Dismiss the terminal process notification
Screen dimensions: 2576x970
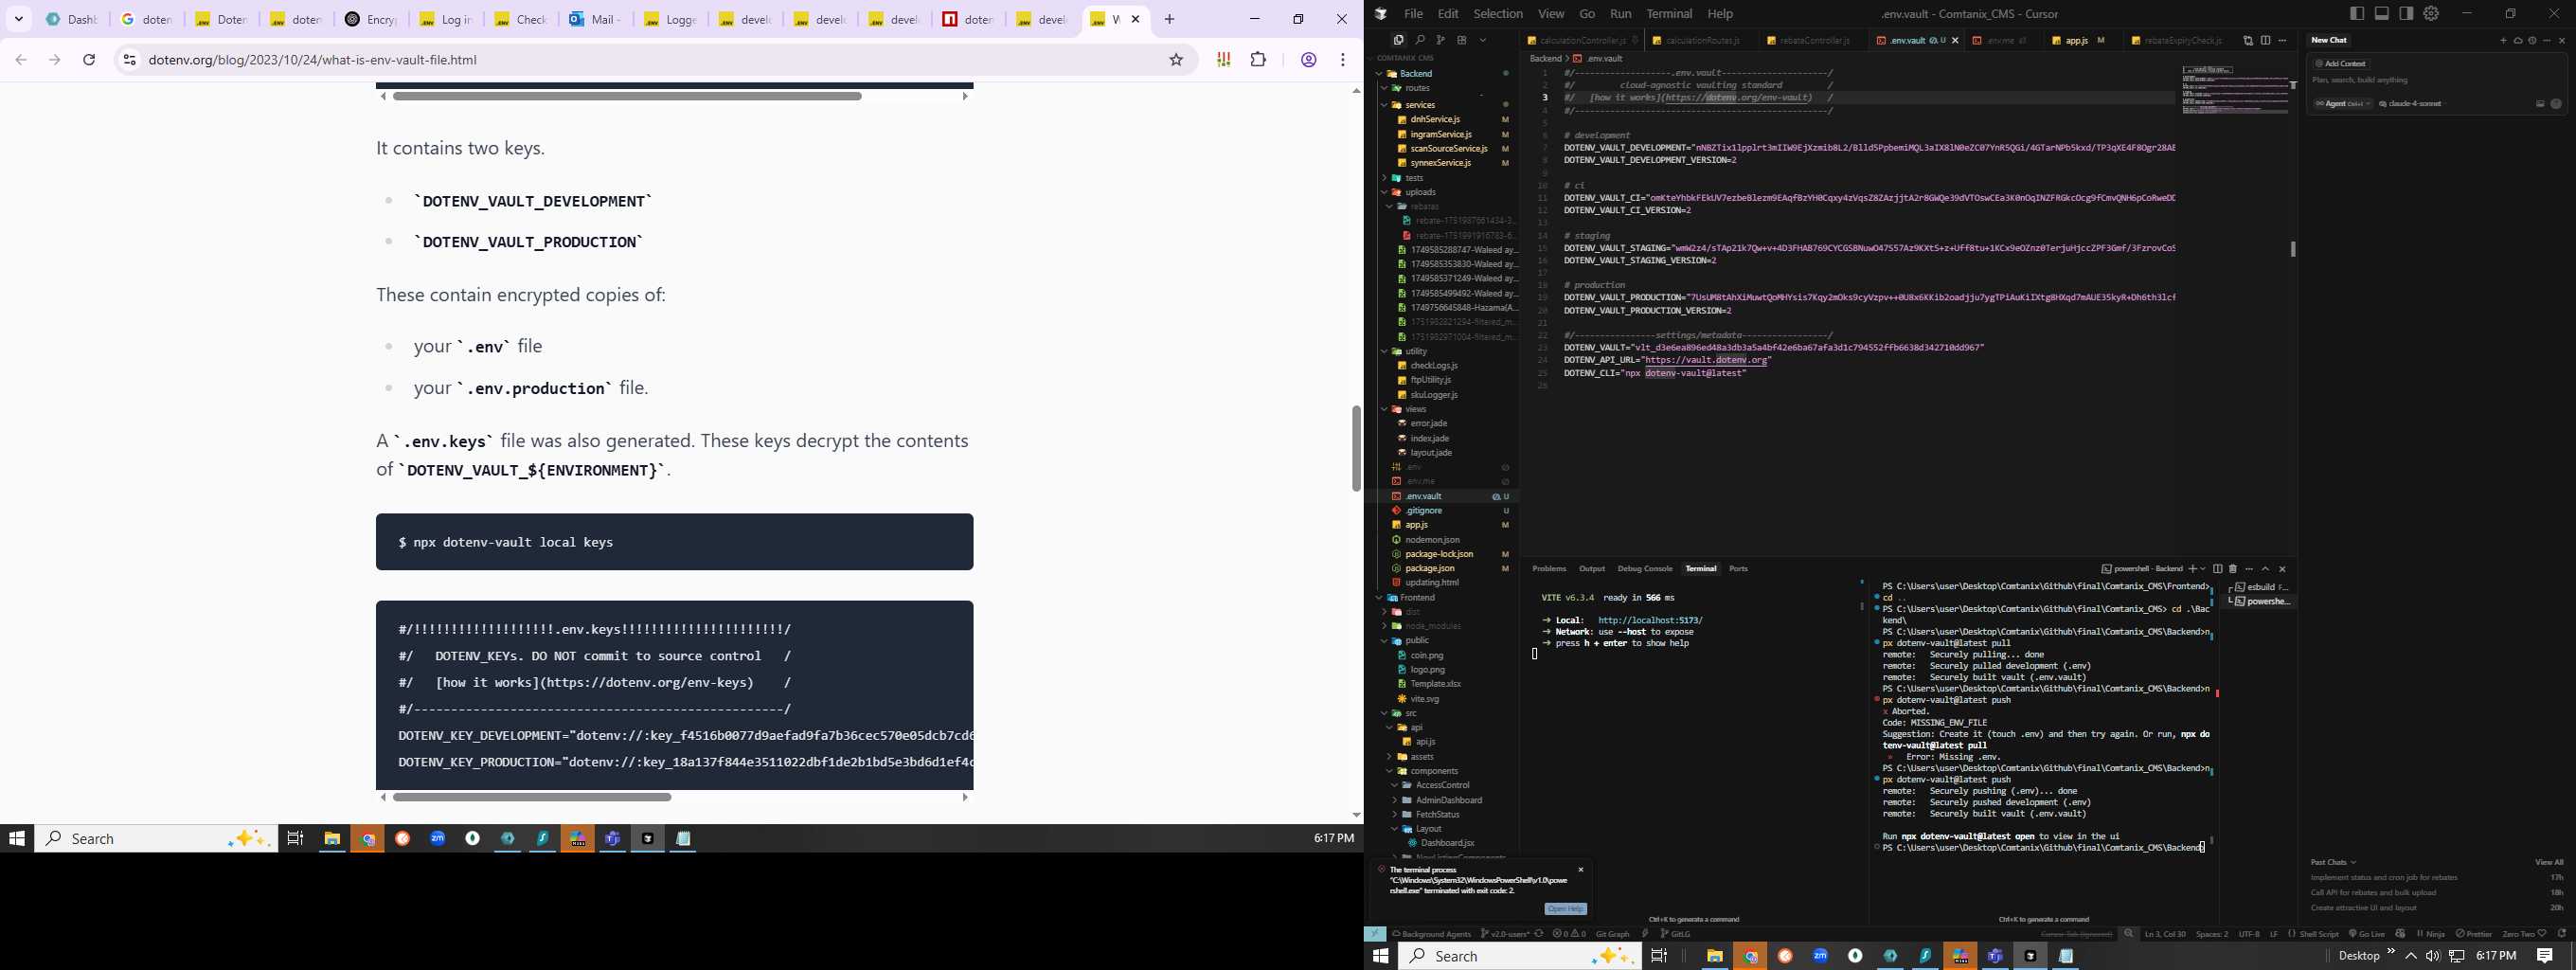pyautogui.click(x=1581, y=870)
